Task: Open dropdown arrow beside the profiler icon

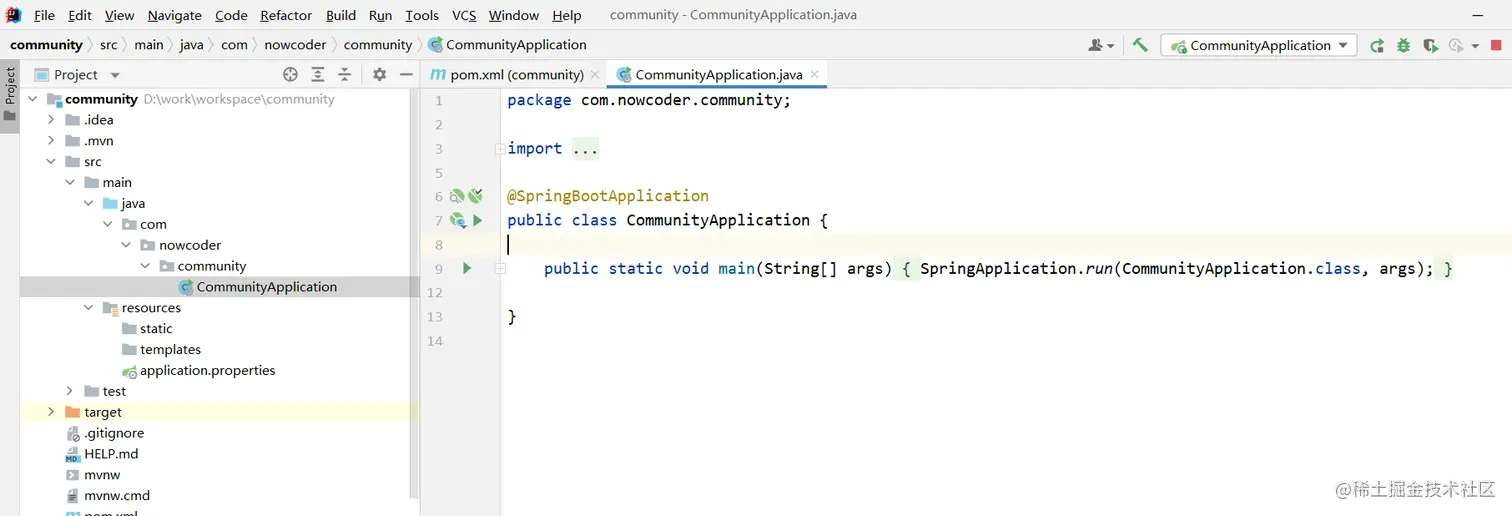Action: (1475, 46)
